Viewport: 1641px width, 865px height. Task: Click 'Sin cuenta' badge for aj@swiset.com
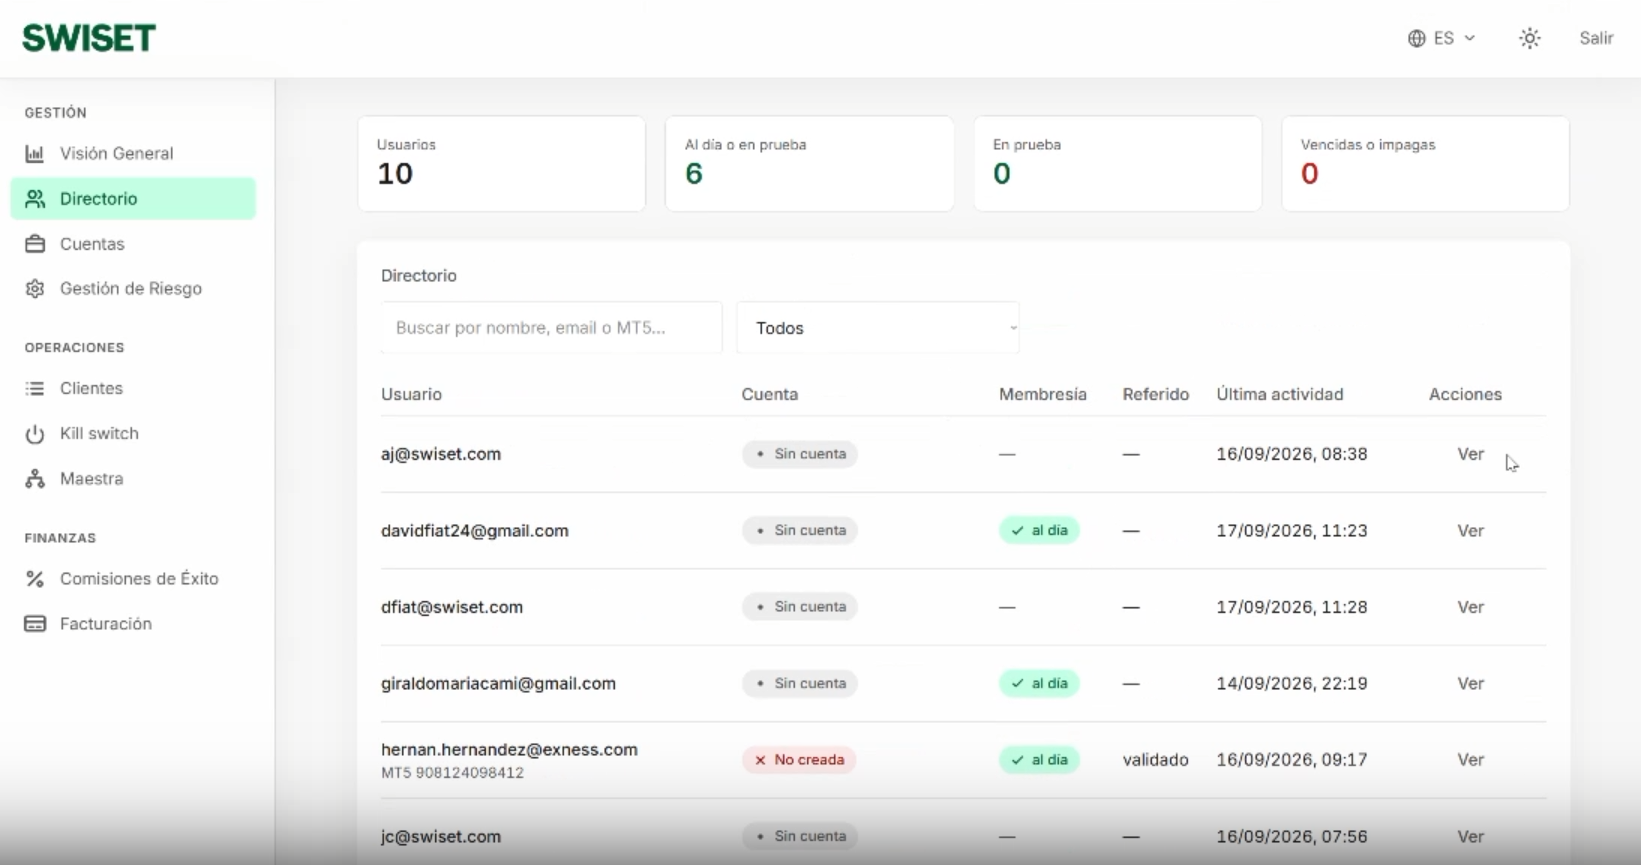point(799,454)
